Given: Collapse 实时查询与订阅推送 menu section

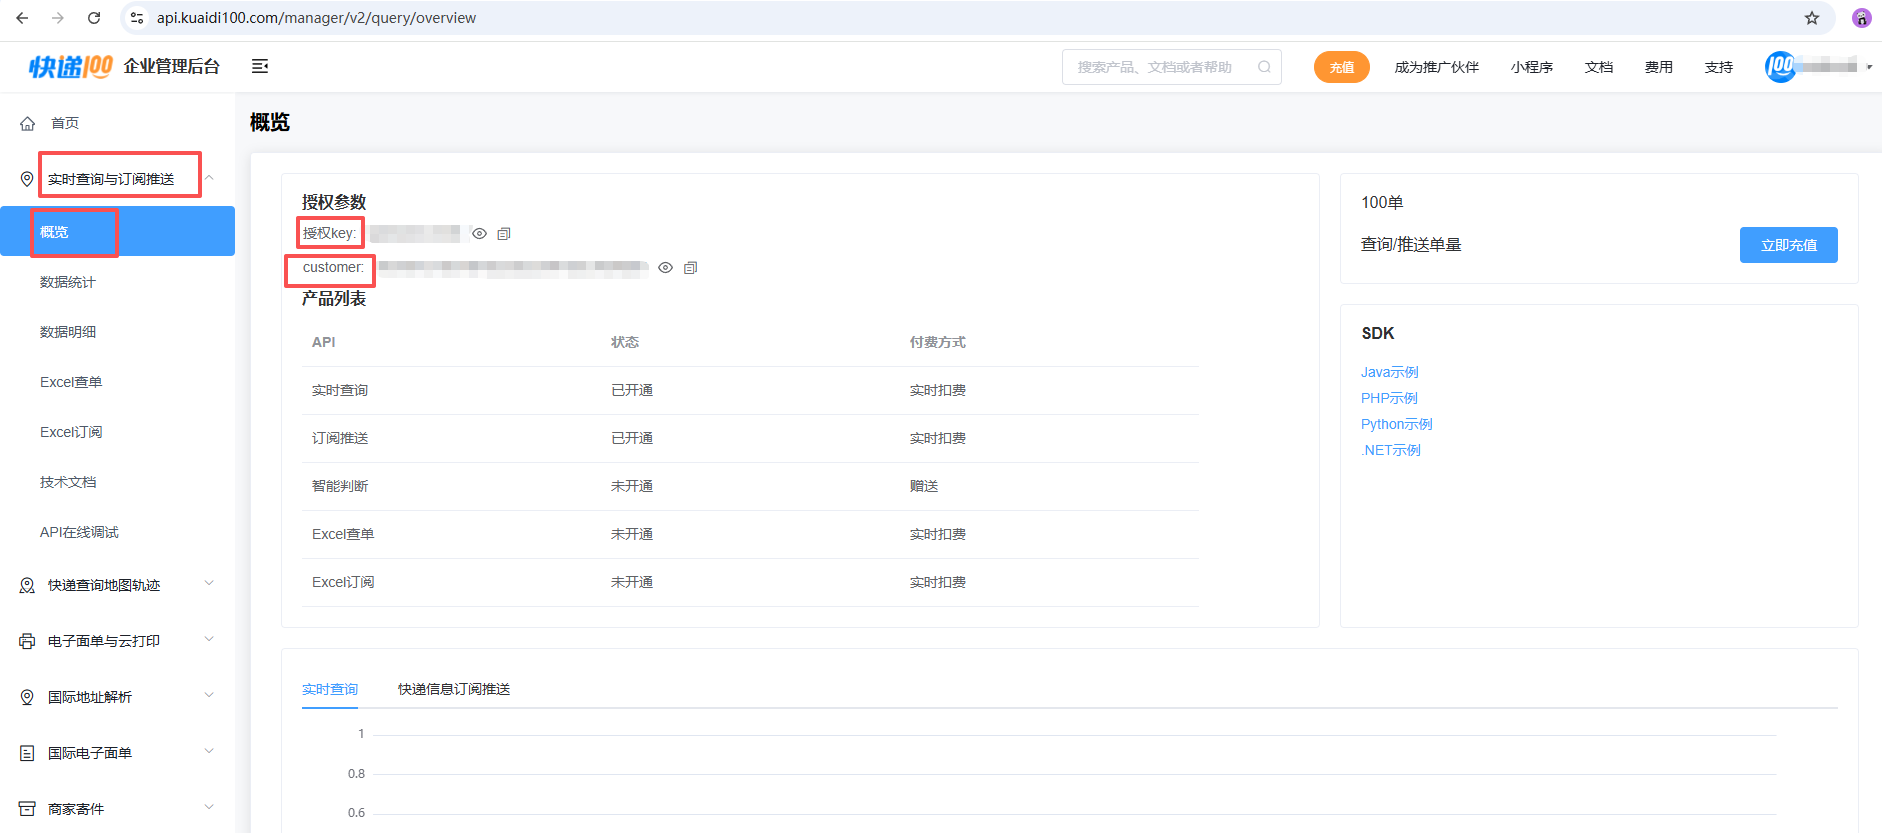Looking at the screenshot, I should pos(209,178).
